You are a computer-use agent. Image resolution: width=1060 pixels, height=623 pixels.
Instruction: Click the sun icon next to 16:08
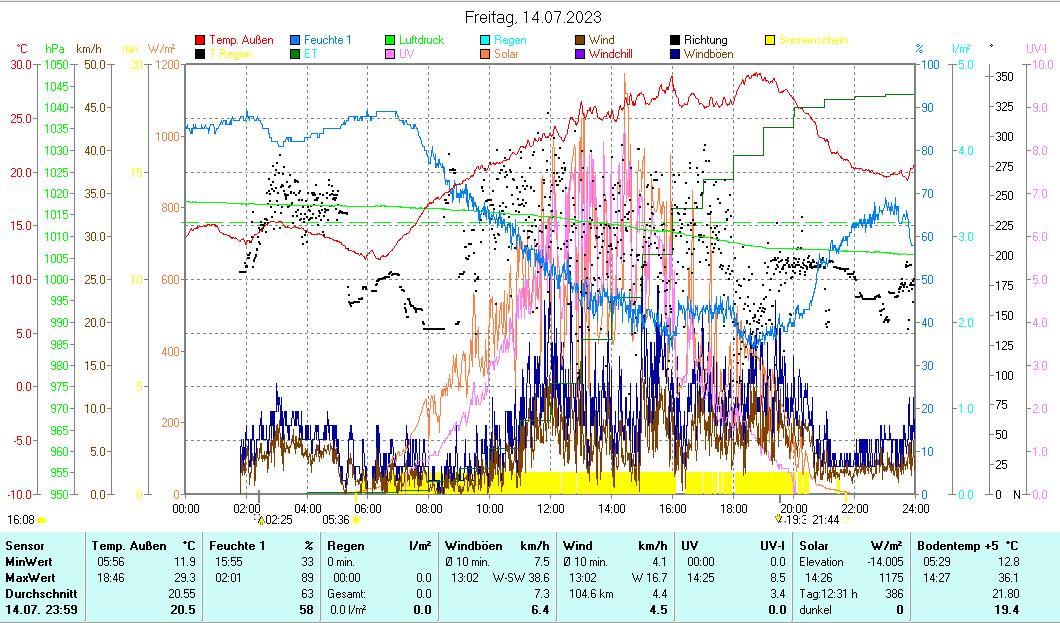(x=41, y=520)
